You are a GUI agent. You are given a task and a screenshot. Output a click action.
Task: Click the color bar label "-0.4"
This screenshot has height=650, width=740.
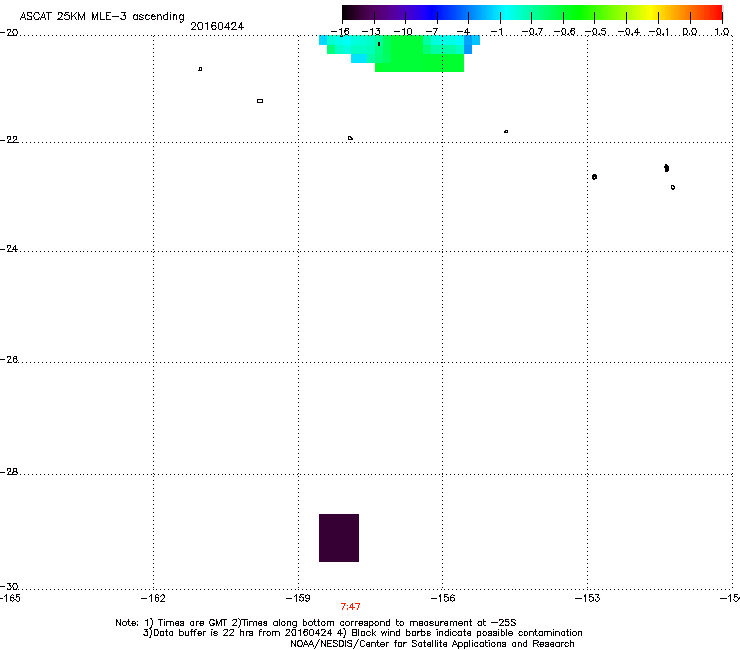[x=629, y=32]
